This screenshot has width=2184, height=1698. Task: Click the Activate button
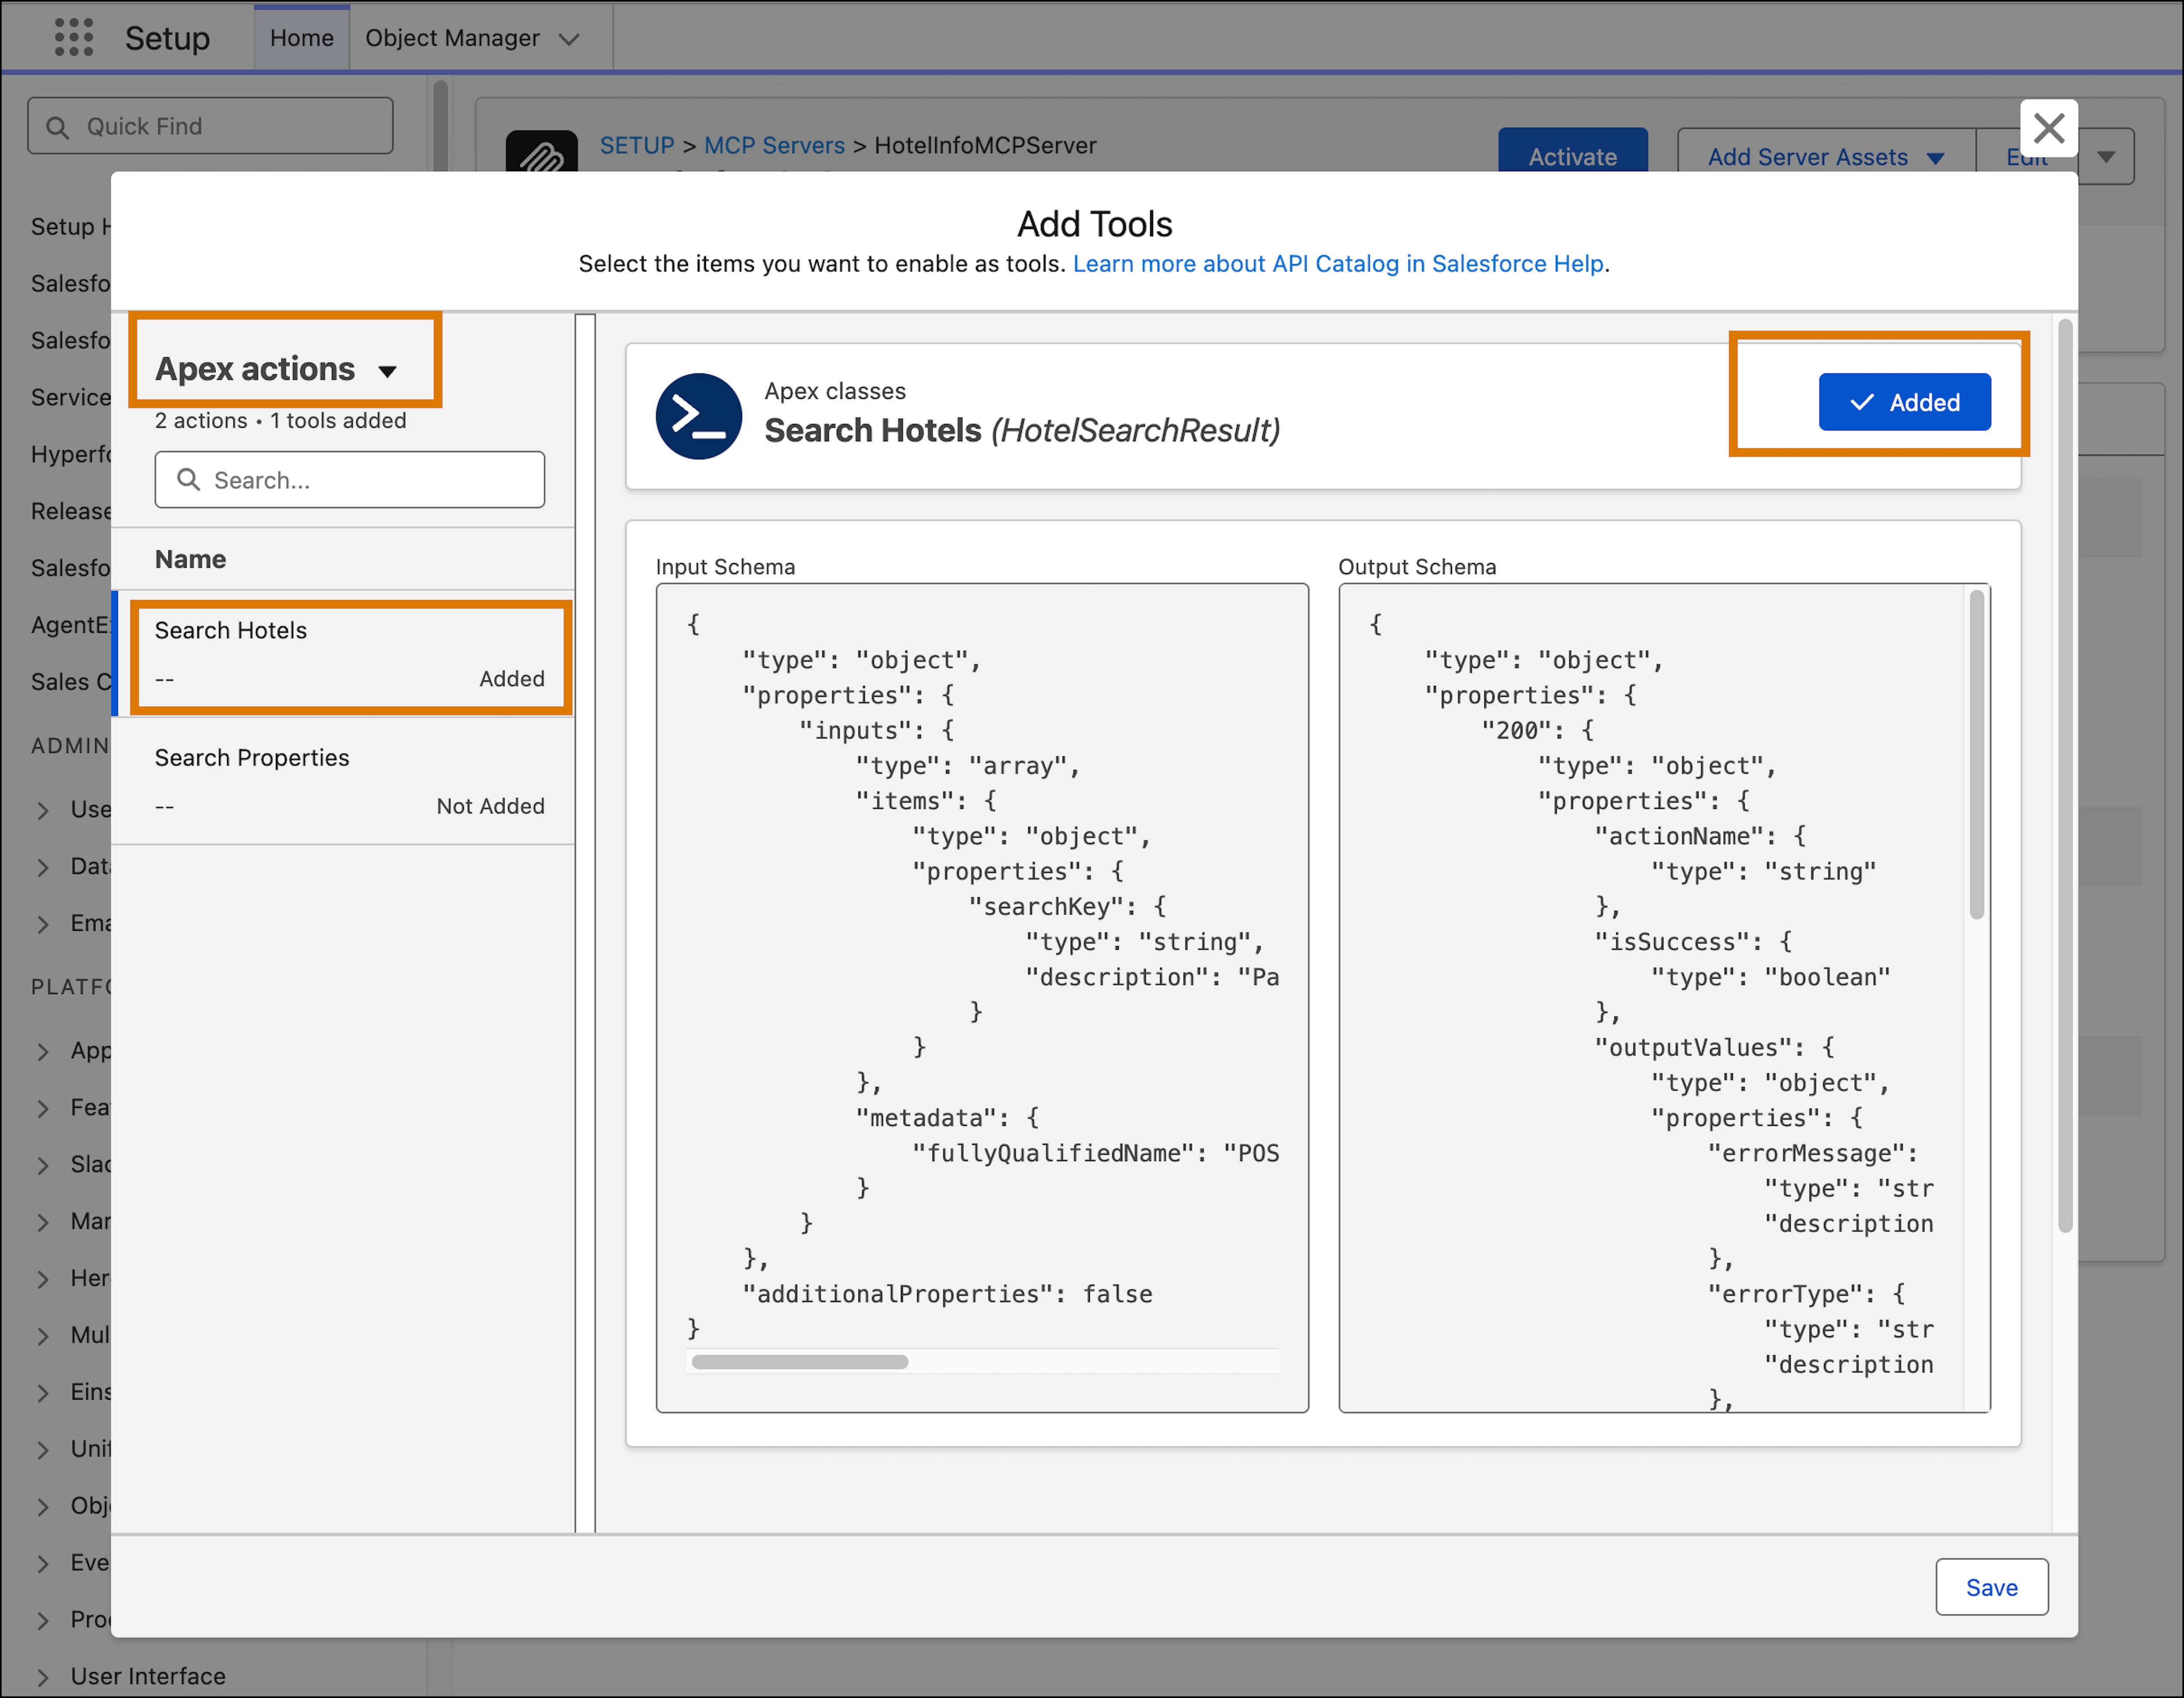click(x=1572, y=156)
